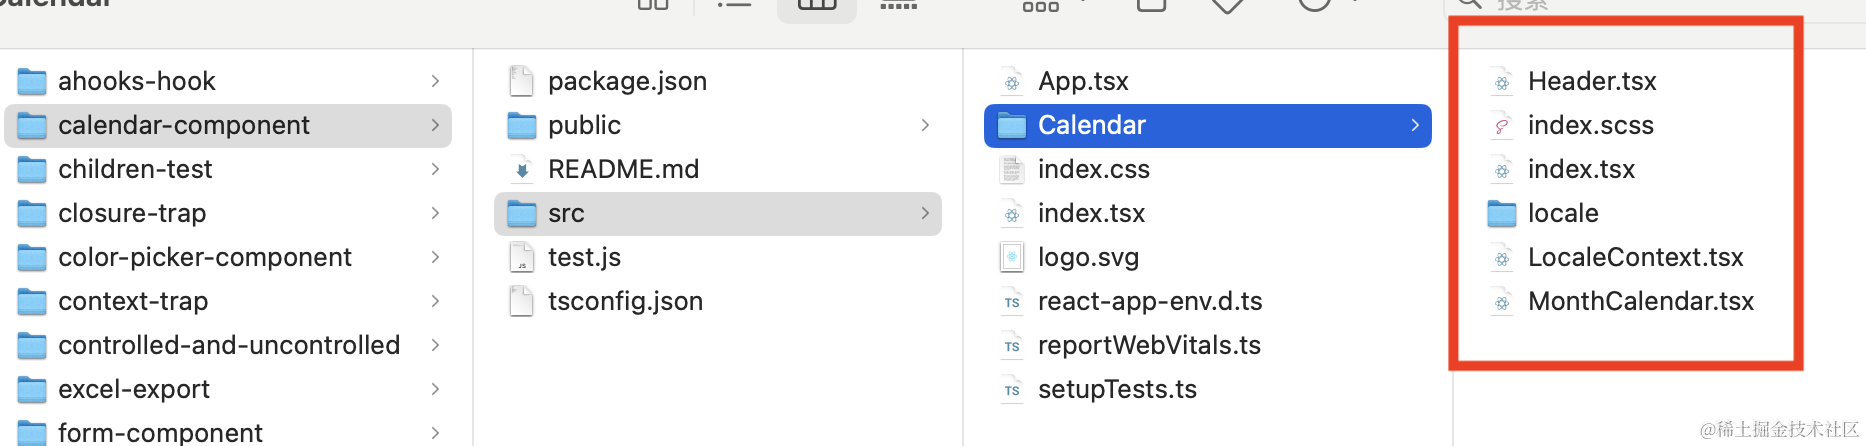
Task: Click the README.md markdown file icon
Action: 521,169
